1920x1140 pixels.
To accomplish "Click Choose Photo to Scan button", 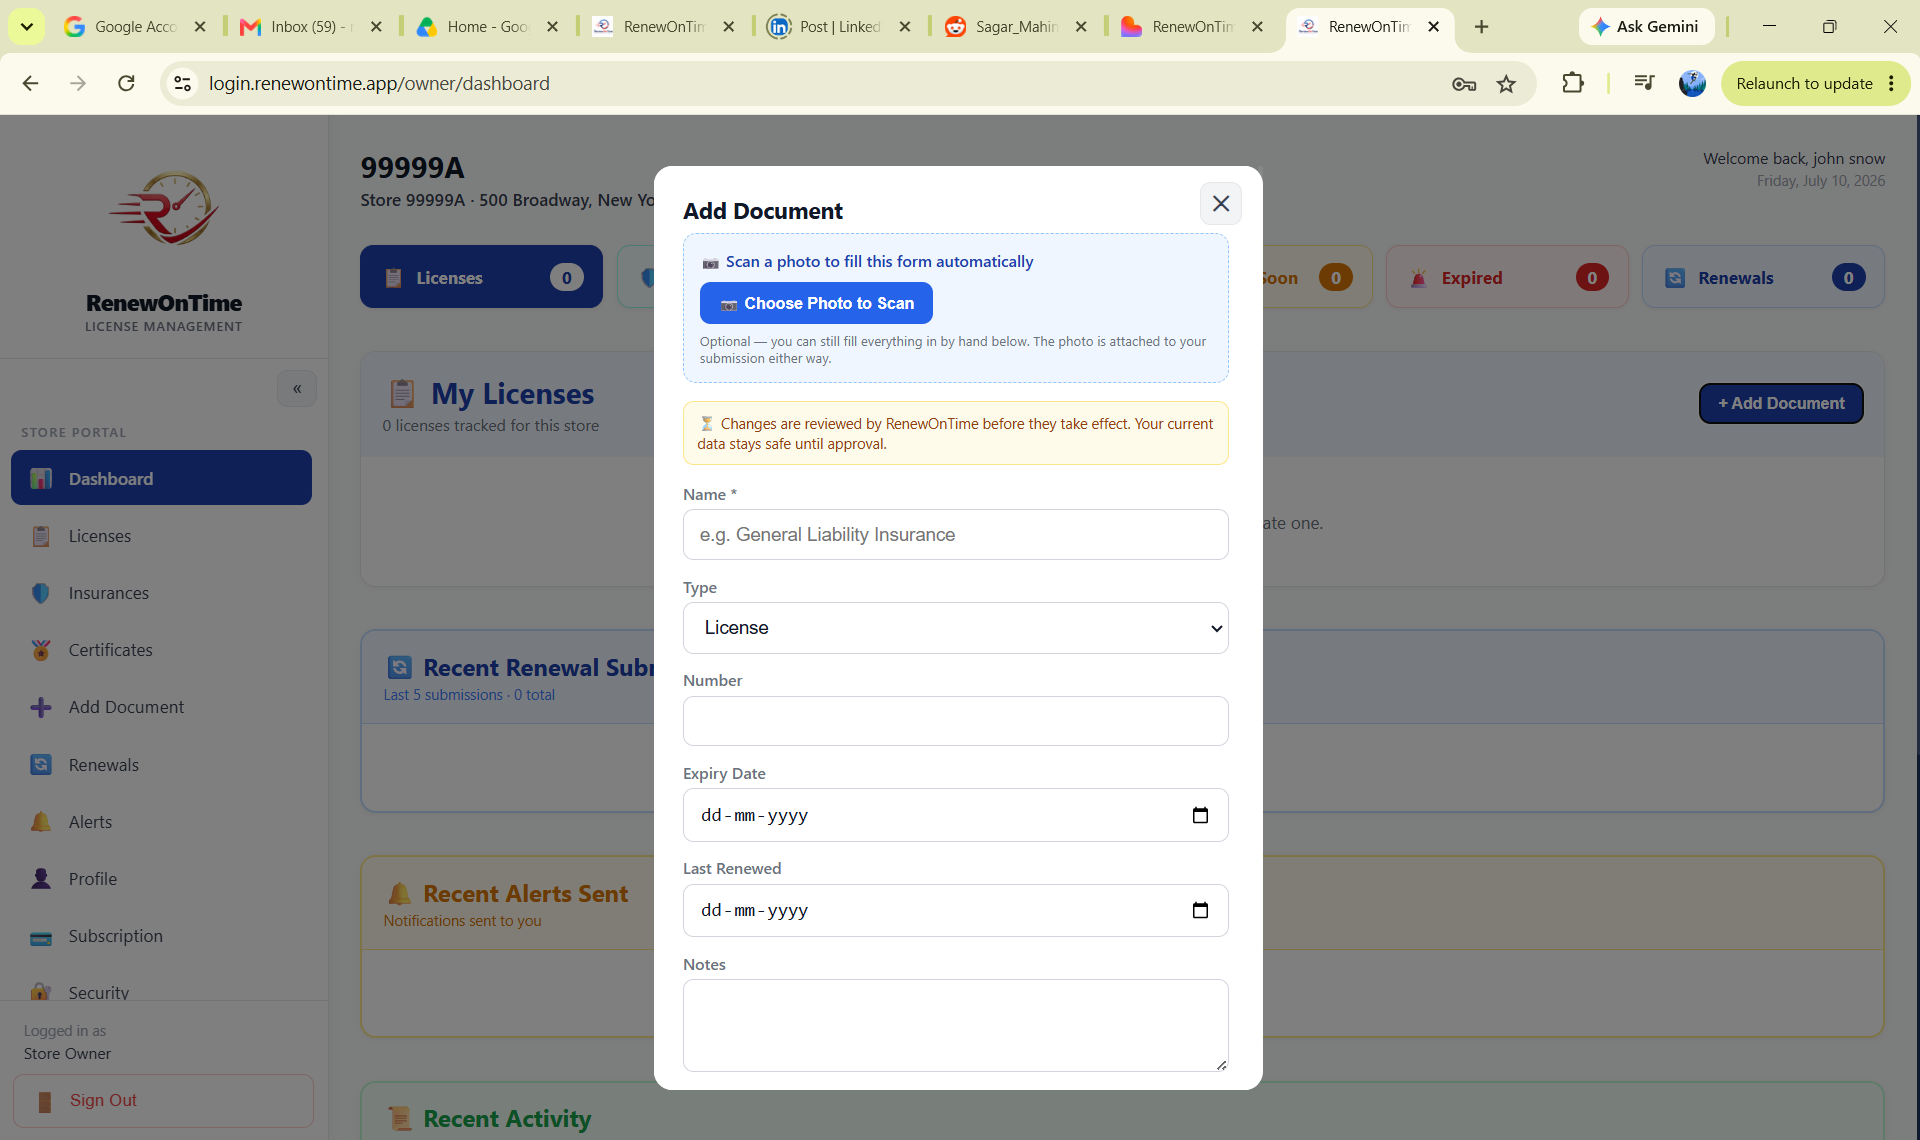I will tap(816, 303).
